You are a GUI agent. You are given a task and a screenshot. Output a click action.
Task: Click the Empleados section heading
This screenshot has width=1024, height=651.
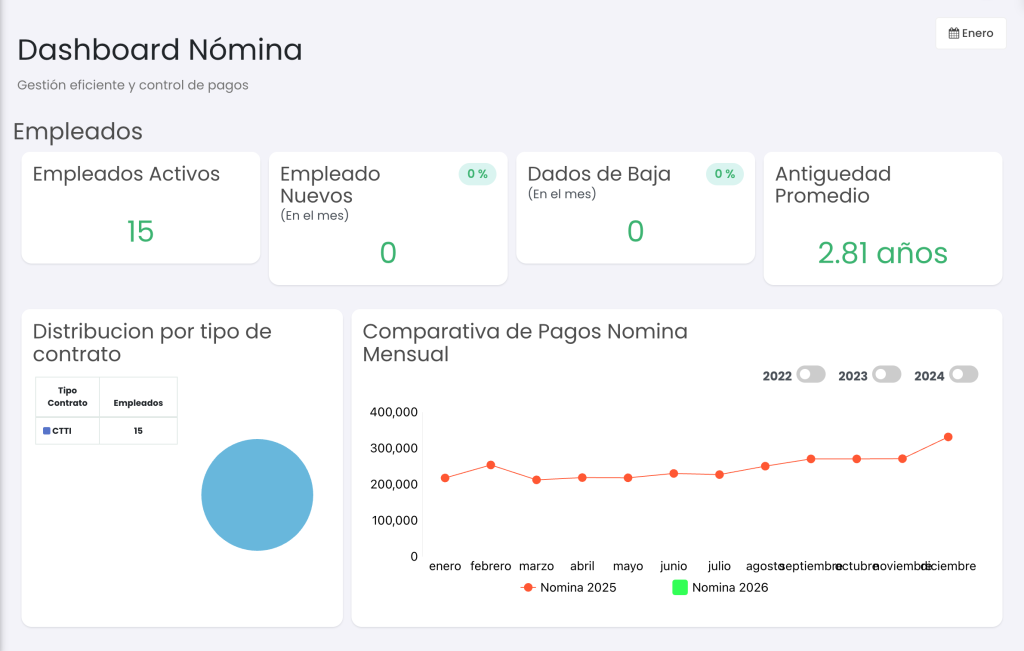click(77, 132)
